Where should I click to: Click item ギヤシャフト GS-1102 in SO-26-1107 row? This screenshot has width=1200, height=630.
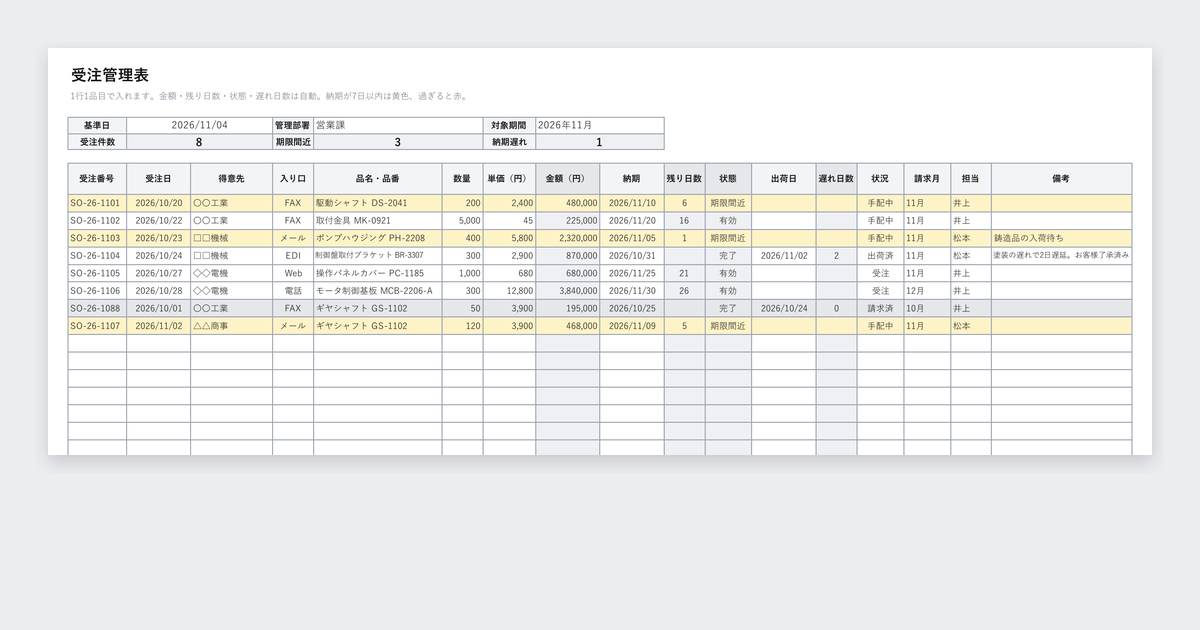click(378, 326)
